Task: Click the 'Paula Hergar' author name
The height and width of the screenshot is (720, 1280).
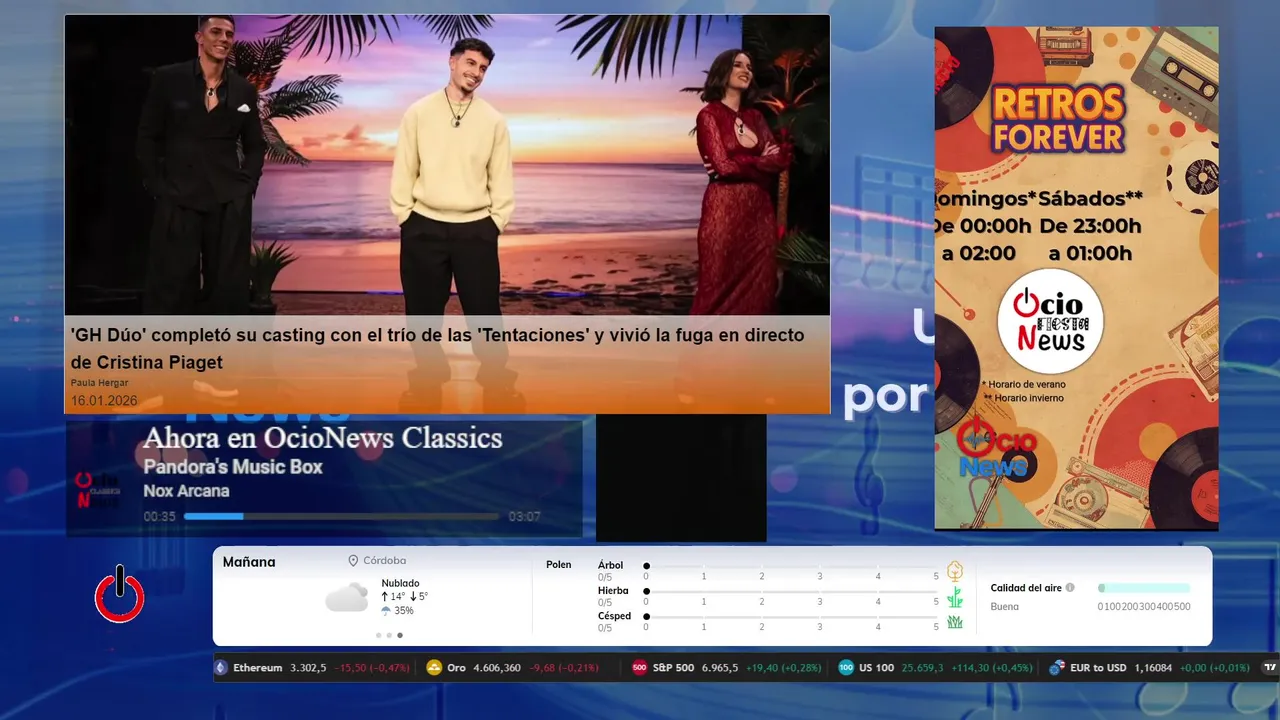Action: coord(99,383)
